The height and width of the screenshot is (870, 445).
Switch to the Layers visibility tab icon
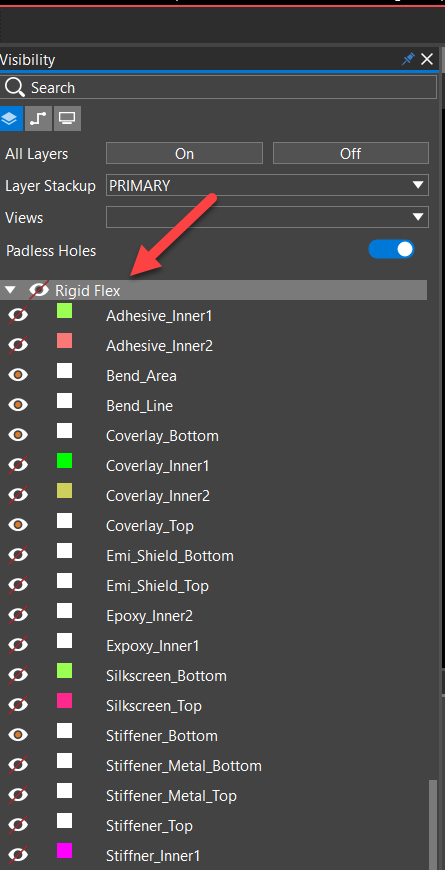pyautogui.click(x=11, y=119)
